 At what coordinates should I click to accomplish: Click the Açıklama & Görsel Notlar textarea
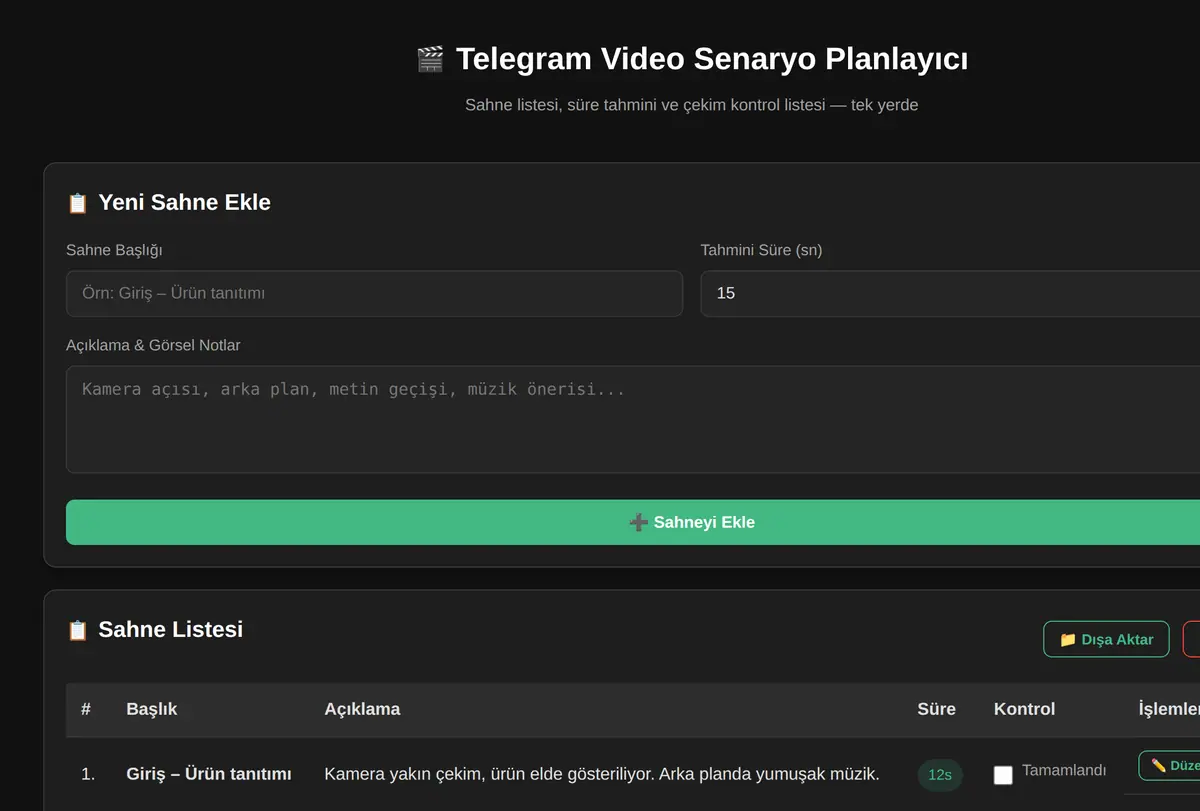pos(633,419)
